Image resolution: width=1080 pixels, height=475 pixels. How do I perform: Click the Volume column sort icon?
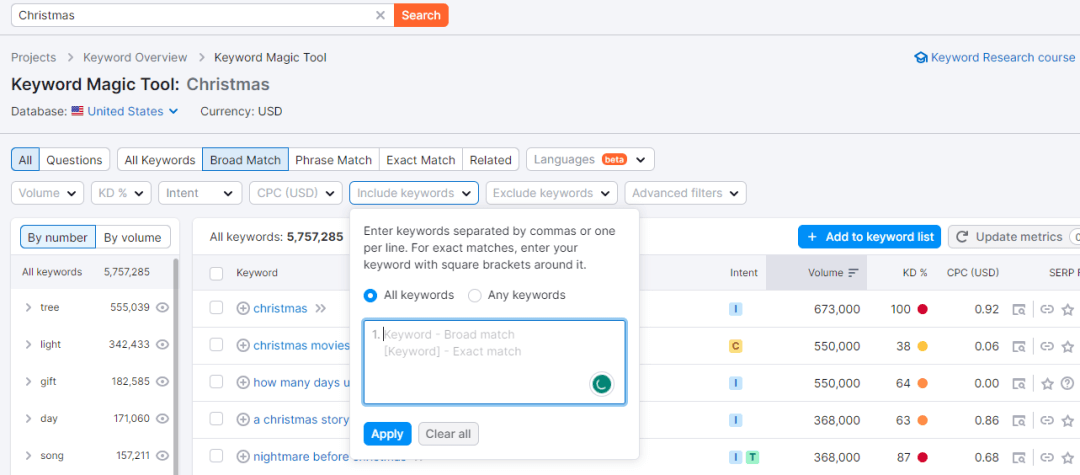coord(853,273)
